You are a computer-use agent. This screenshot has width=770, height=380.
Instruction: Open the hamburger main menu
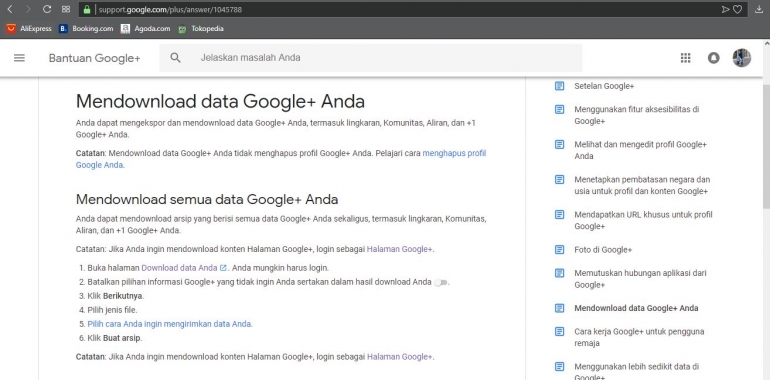[19, 58]
